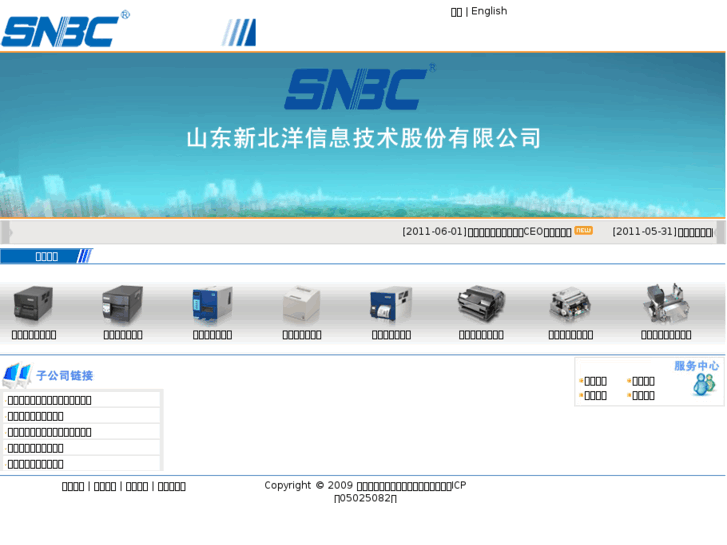Open the fifth blue barcode printer thumbnail
Image resolution: width=727 pixels, height=545 pixels.
(391, 304)
